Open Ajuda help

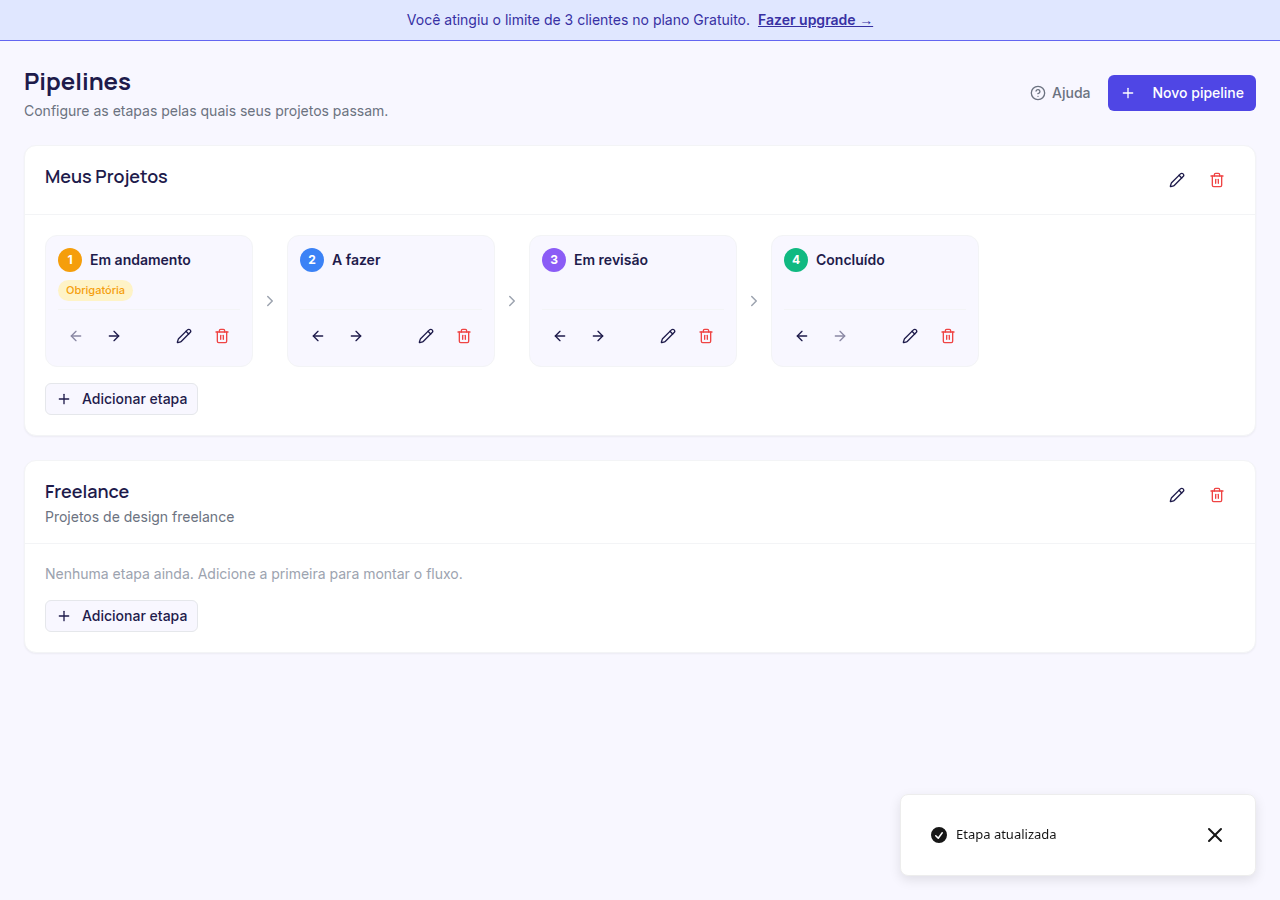tap(1060, 93)
